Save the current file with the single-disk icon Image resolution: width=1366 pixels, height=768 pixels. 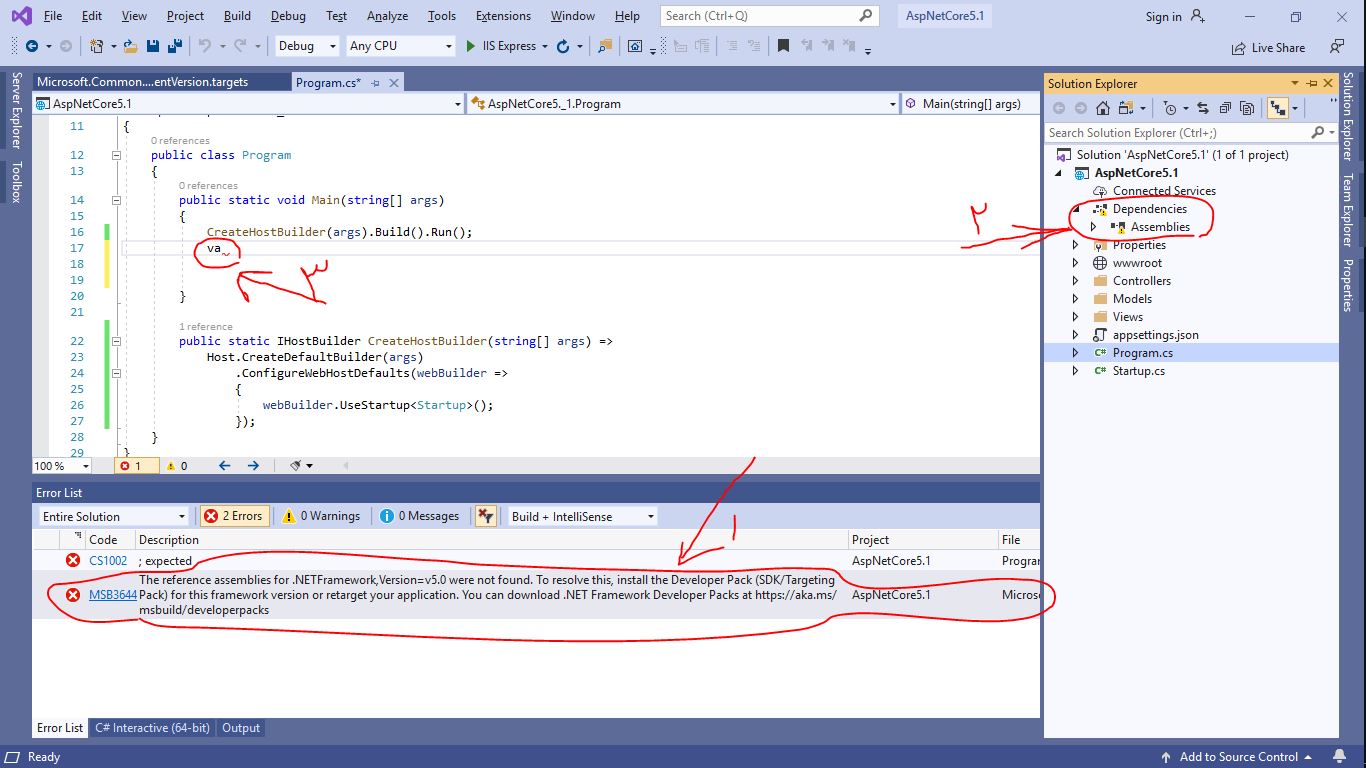[153, 46]
